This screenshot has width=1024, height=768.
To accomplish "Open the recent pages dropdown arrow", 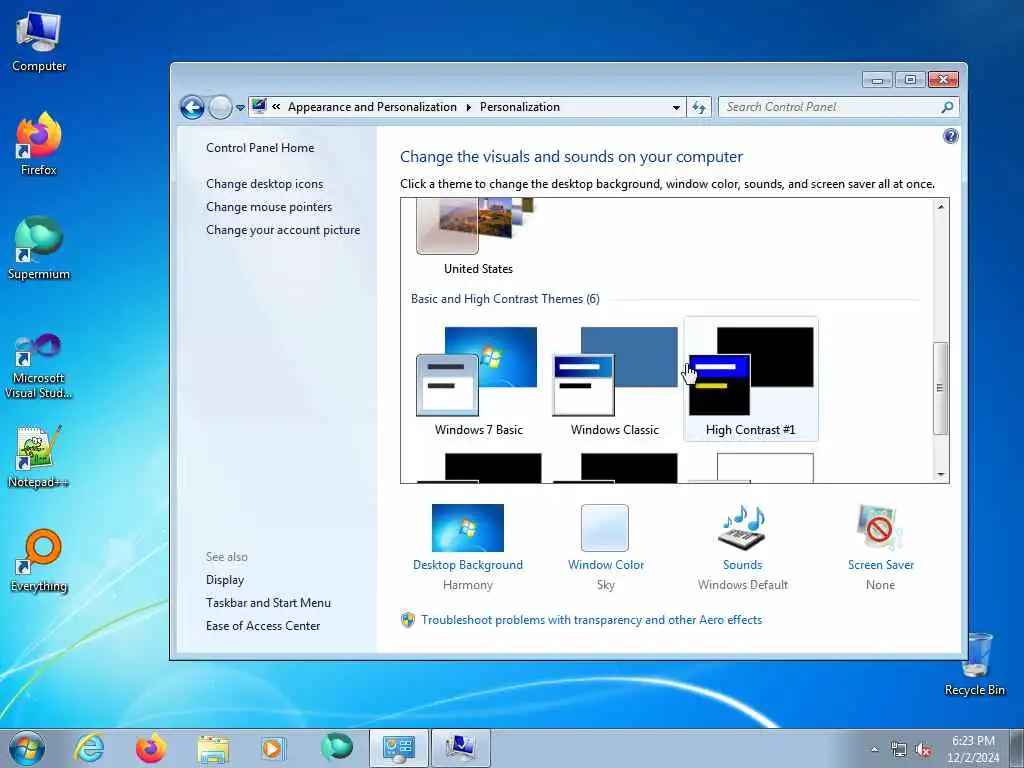I will tap(240, 108).
